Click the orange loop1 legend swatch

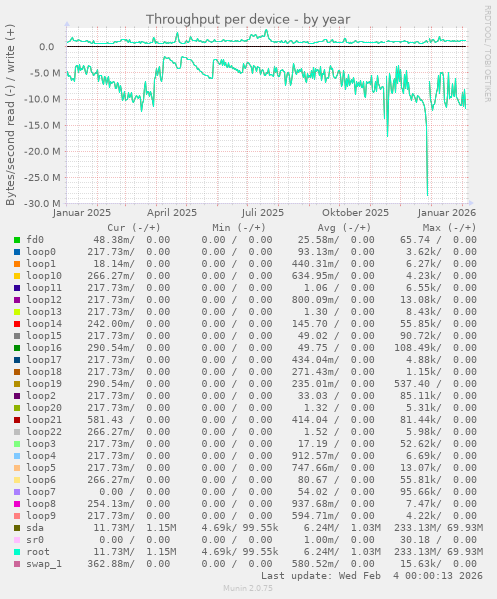click(17, 264)
